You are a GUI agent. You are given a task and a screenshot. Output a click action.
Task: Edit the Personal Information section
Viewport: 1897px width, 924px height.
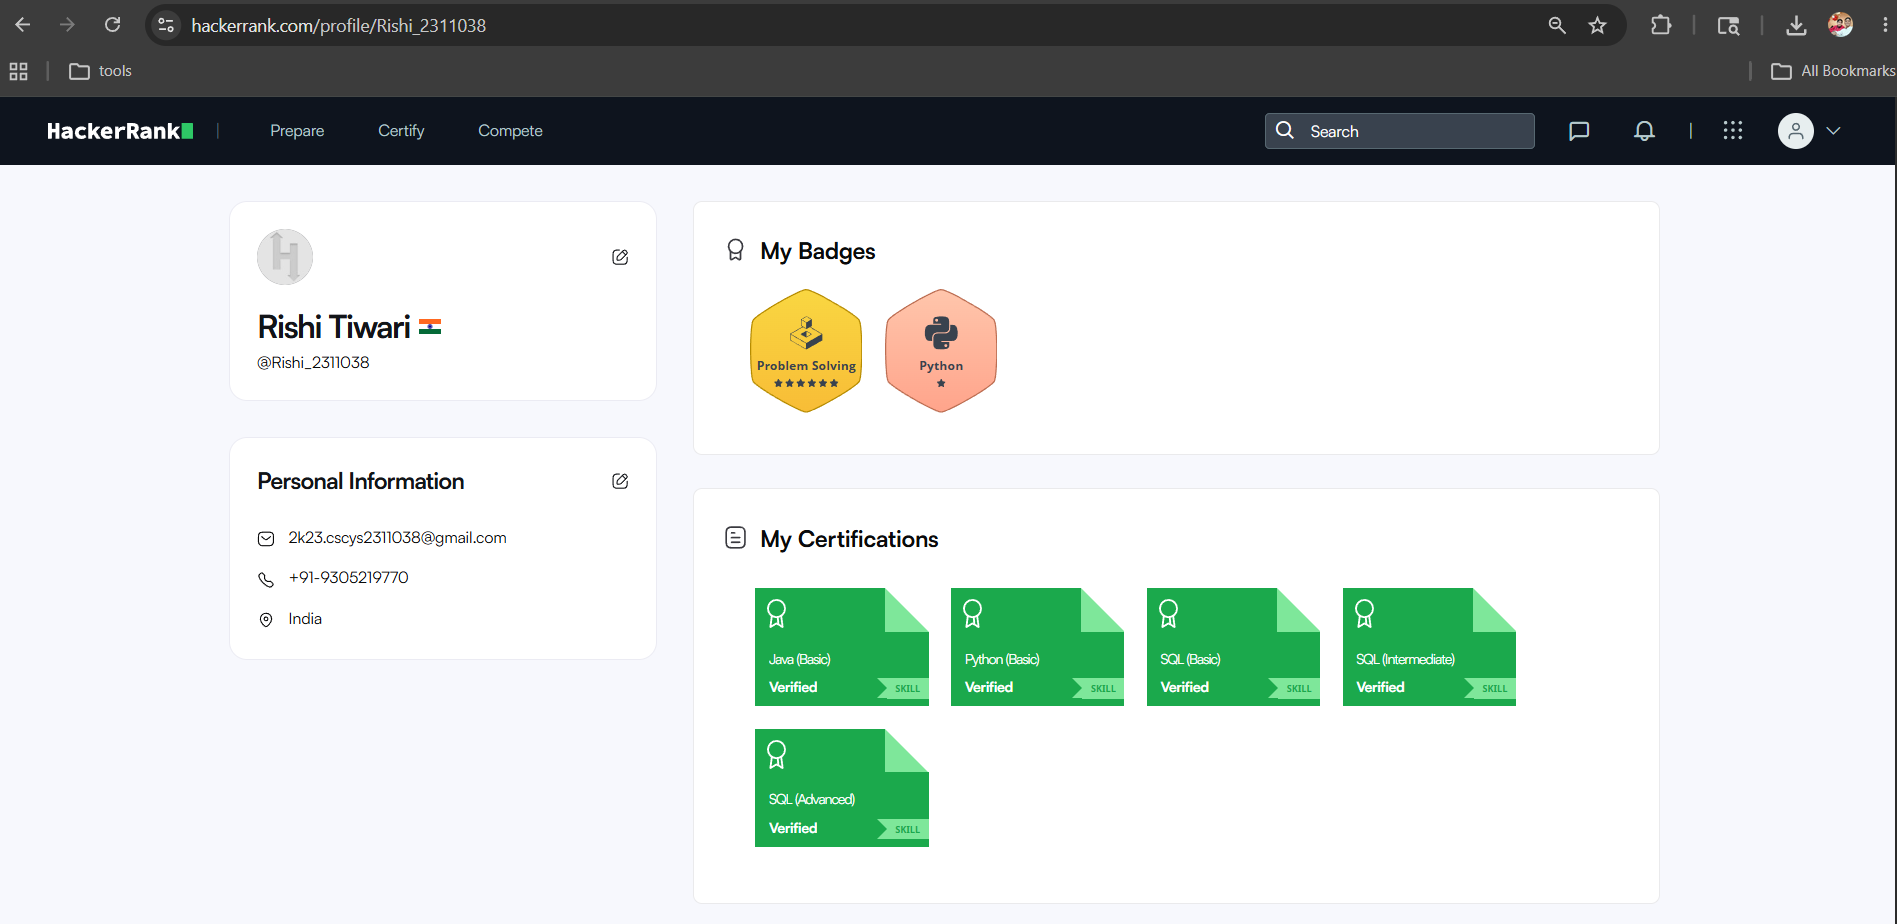(x=620, y=481)
